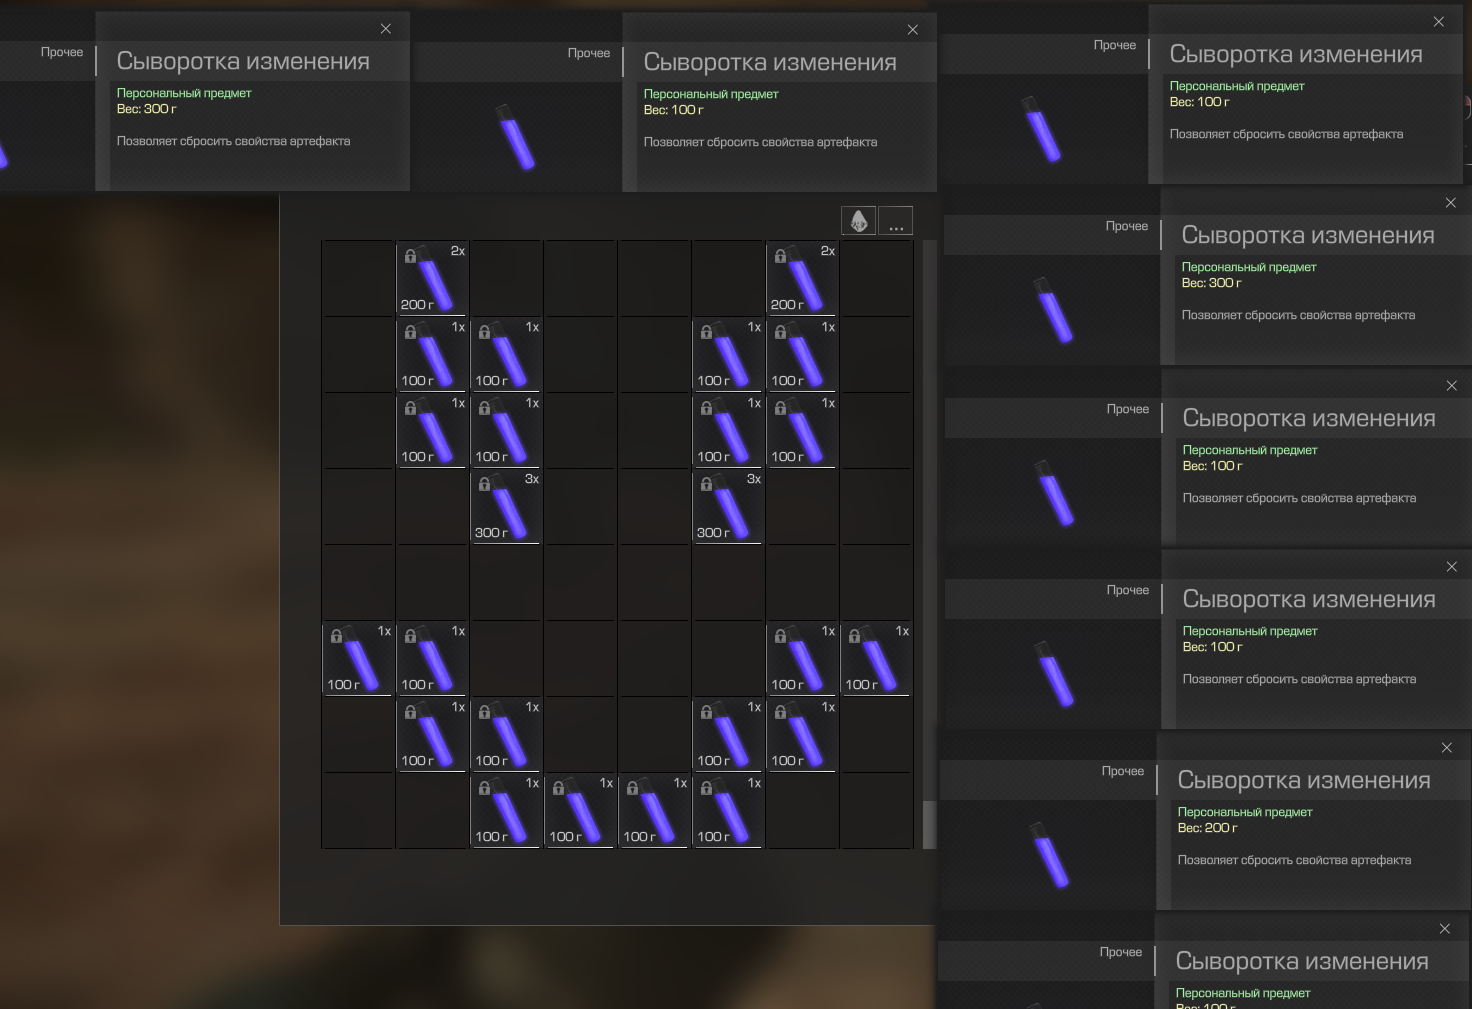Image resolution: width=1472 pixels, height=1009 pixels.
Task: Select the serum in the rightmost inventory column
Action: click(x=876, y=658)
